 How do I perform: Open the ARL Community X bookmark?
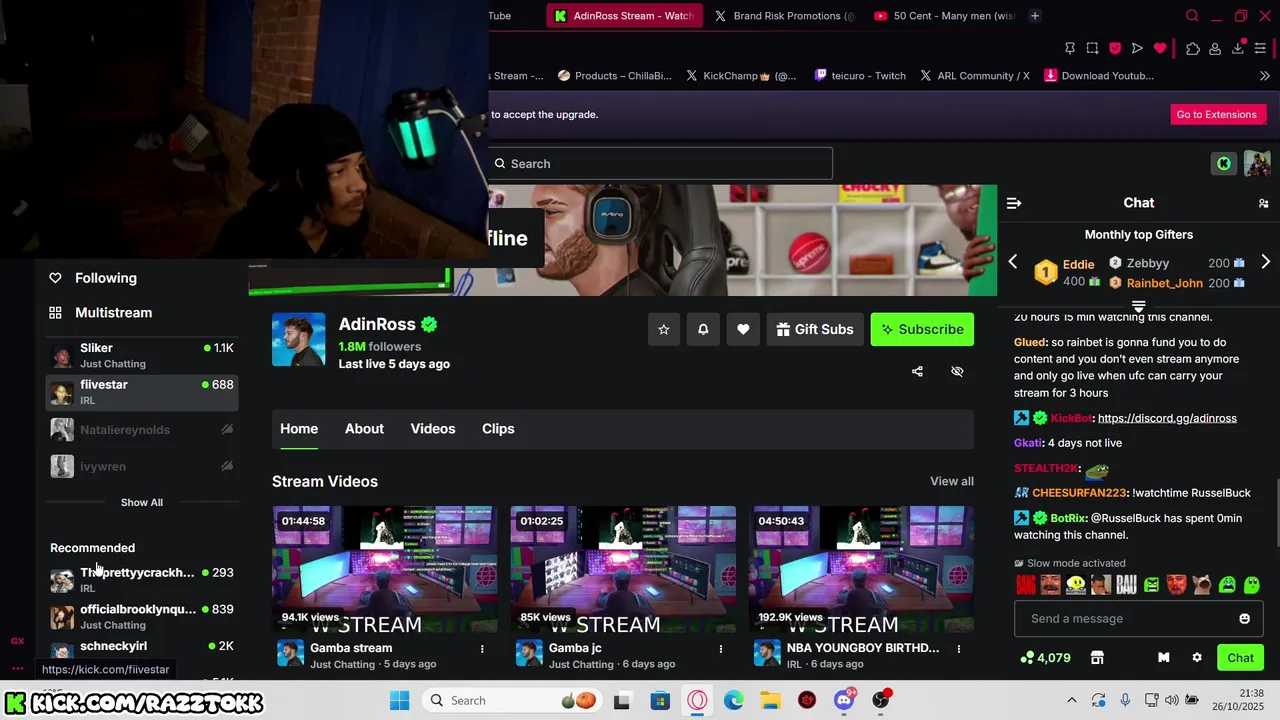[974, 76]
